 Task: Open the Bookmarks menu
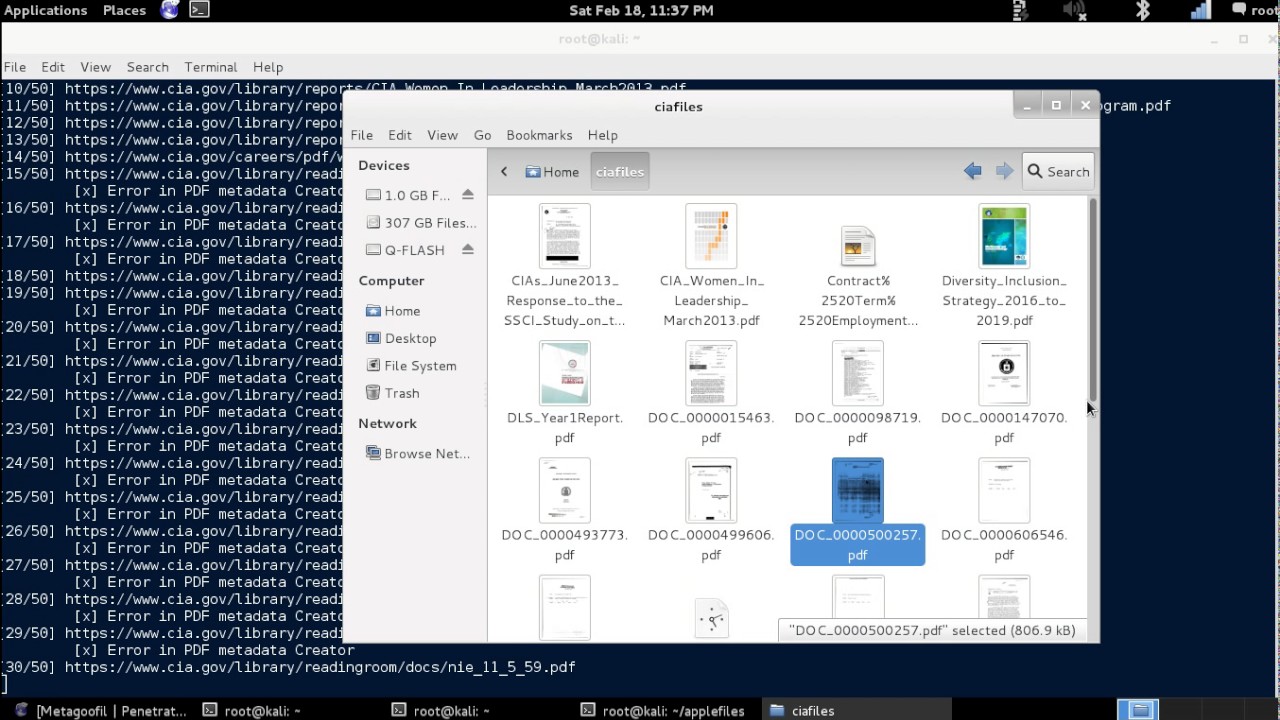(539, 135)
